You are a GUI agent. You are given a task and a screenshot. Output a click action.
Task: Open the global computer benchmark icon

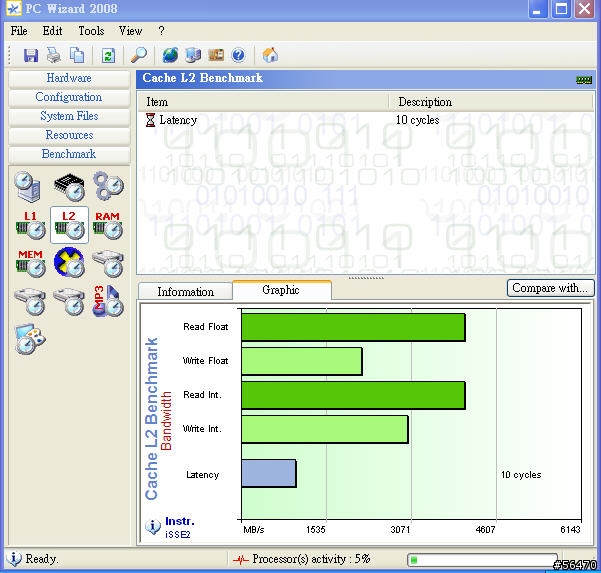point(28,187)
